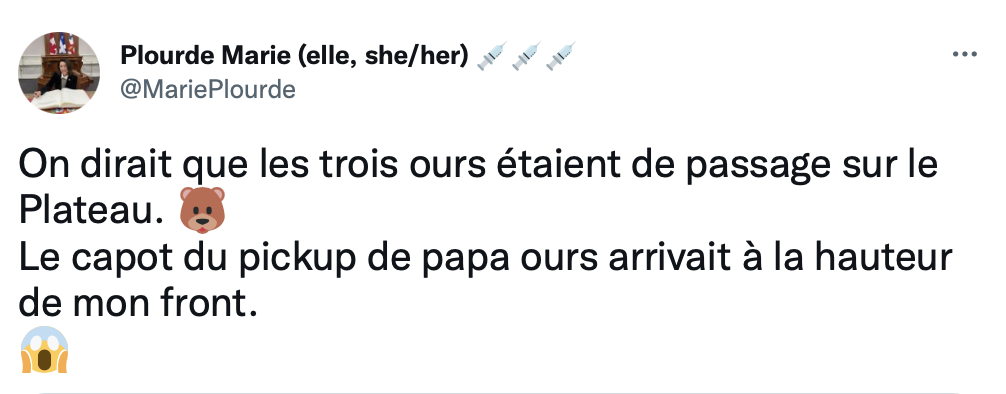Image resolution: width=1006 pixels, height=394 pixels.
Task: Click the display name Plourde Marie
Action: coord(205,57)
